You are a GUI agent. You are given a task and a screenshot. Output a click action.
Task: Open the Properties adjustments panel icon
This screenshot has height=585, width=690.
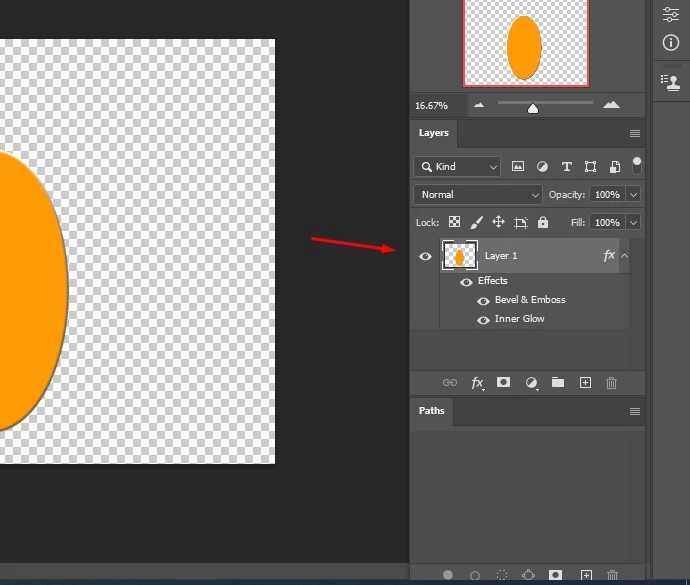point(671,15)
